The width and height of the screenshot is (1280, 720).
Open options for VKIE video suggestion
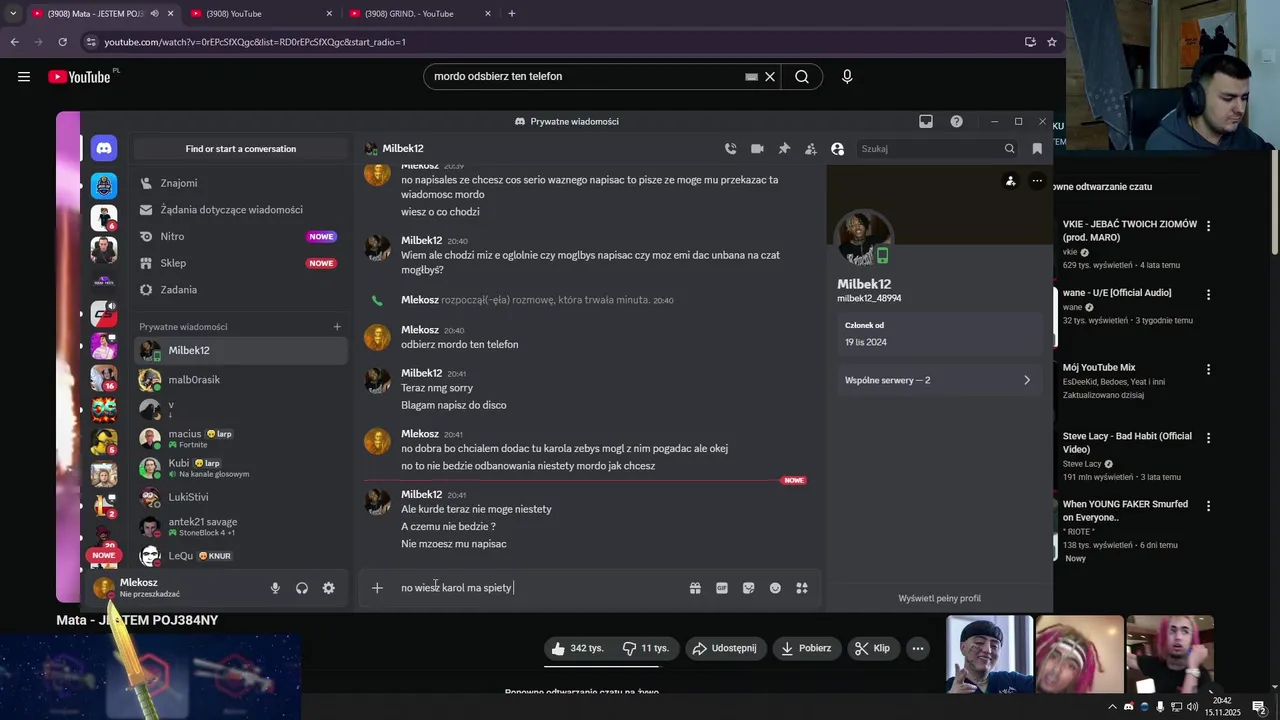pos(1208,227)
